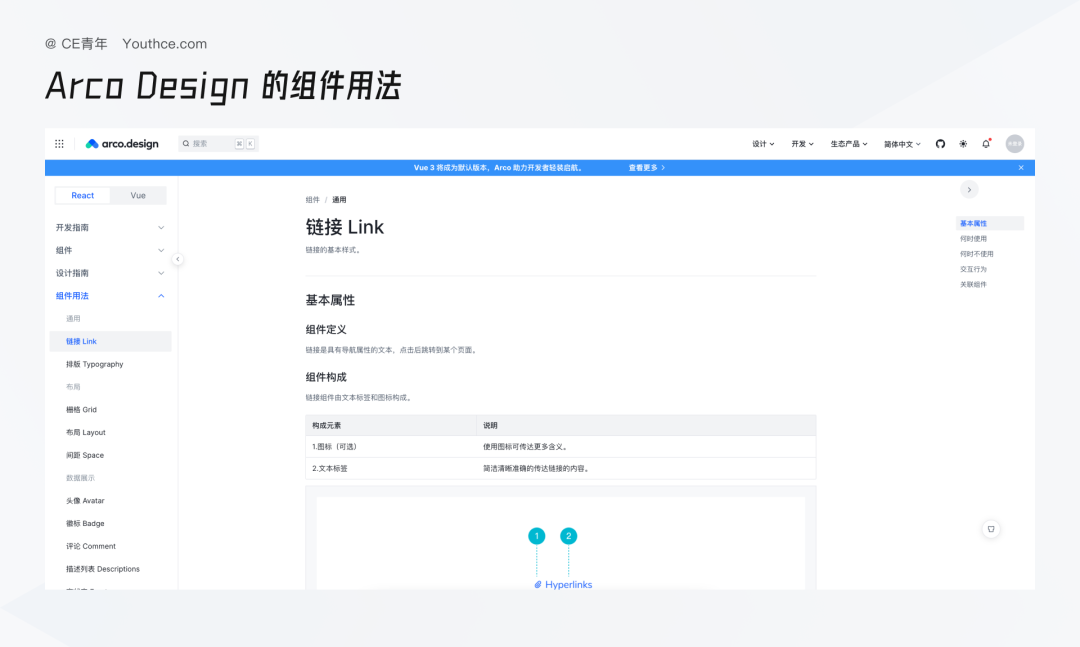The width and height of the screenshot is (1080, 647).
Task: Open the 简体中文 language dropdown
Action: pos(902,144)
